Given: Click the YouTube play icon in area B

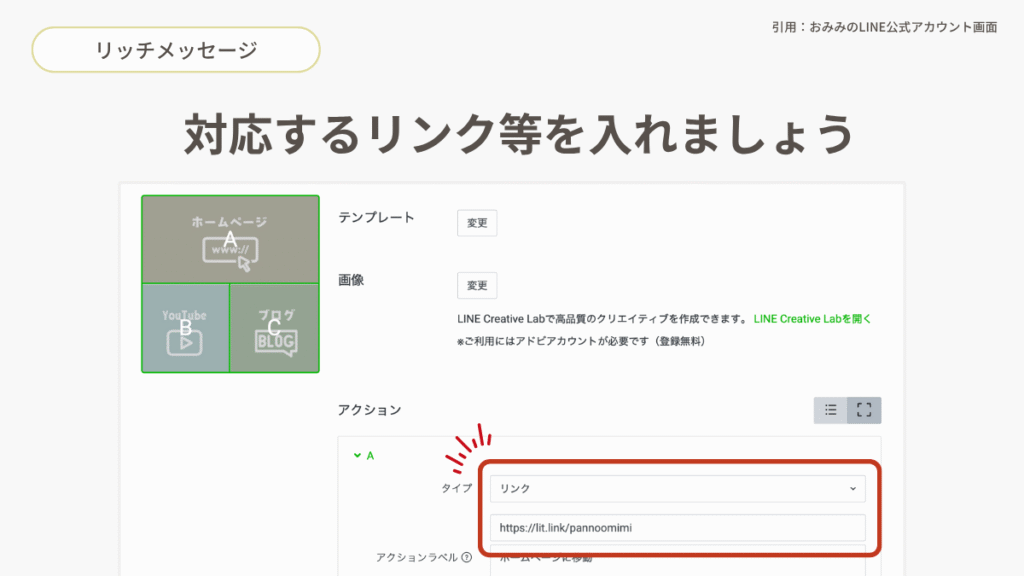Looking at the screenshot, I should coord(185,342).
